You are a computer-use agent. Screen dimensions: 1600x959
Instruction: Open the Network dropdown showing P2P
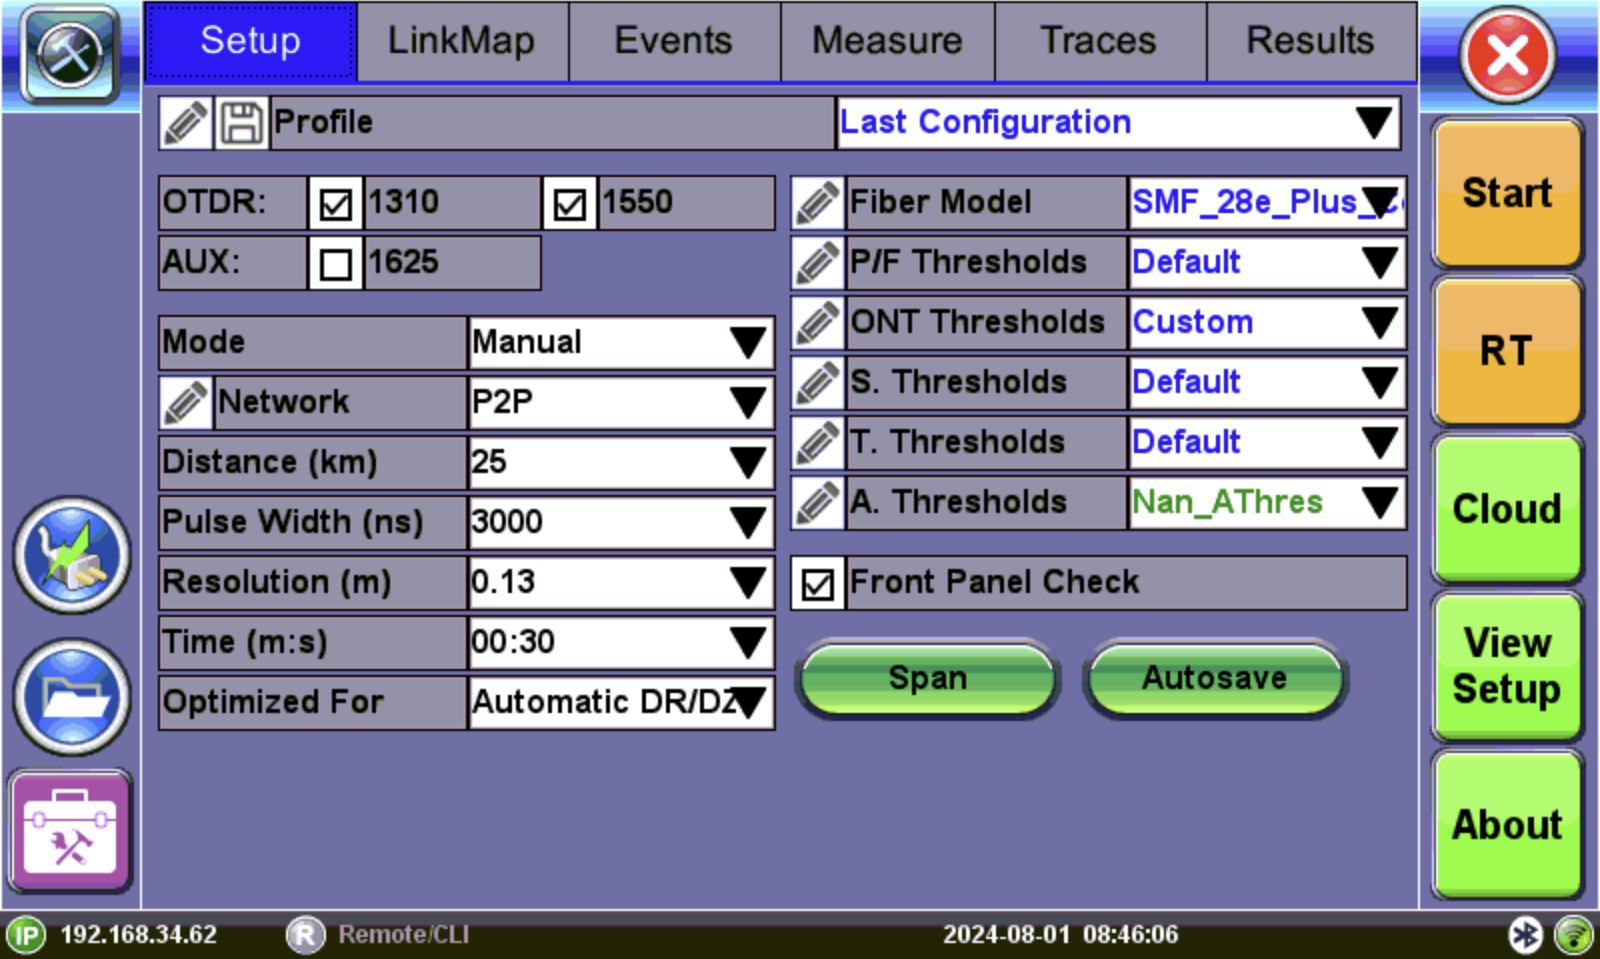(x=621, y=403)
